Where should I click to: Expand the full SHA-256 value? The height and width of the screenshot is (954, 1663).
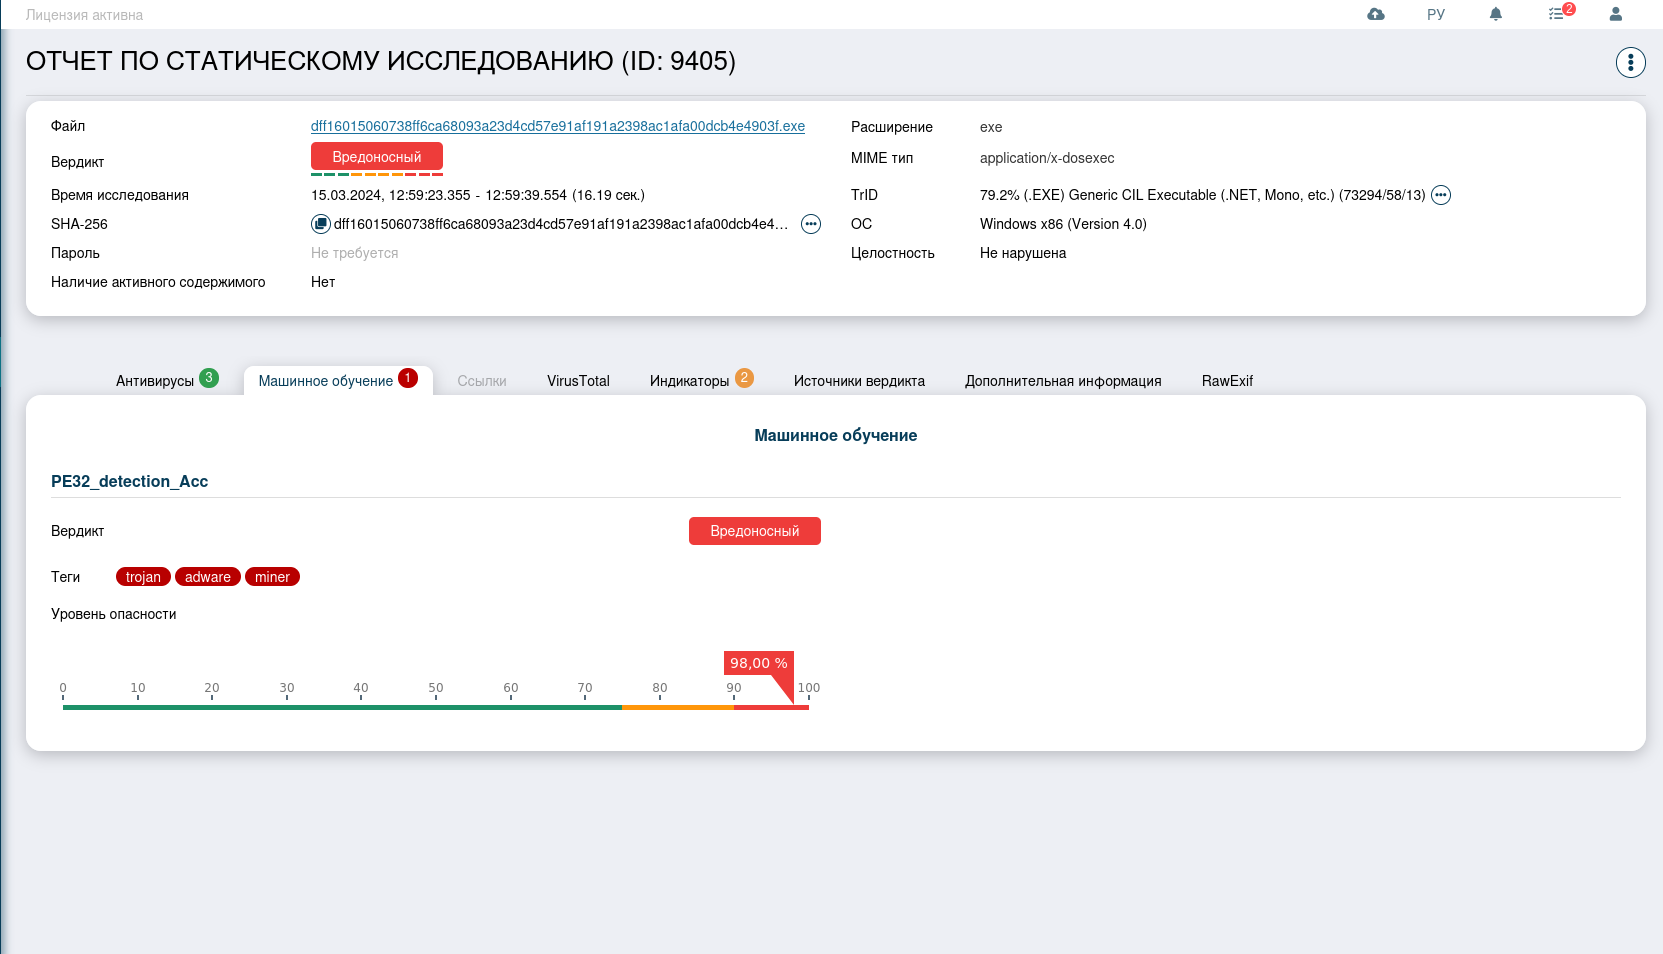811,224
